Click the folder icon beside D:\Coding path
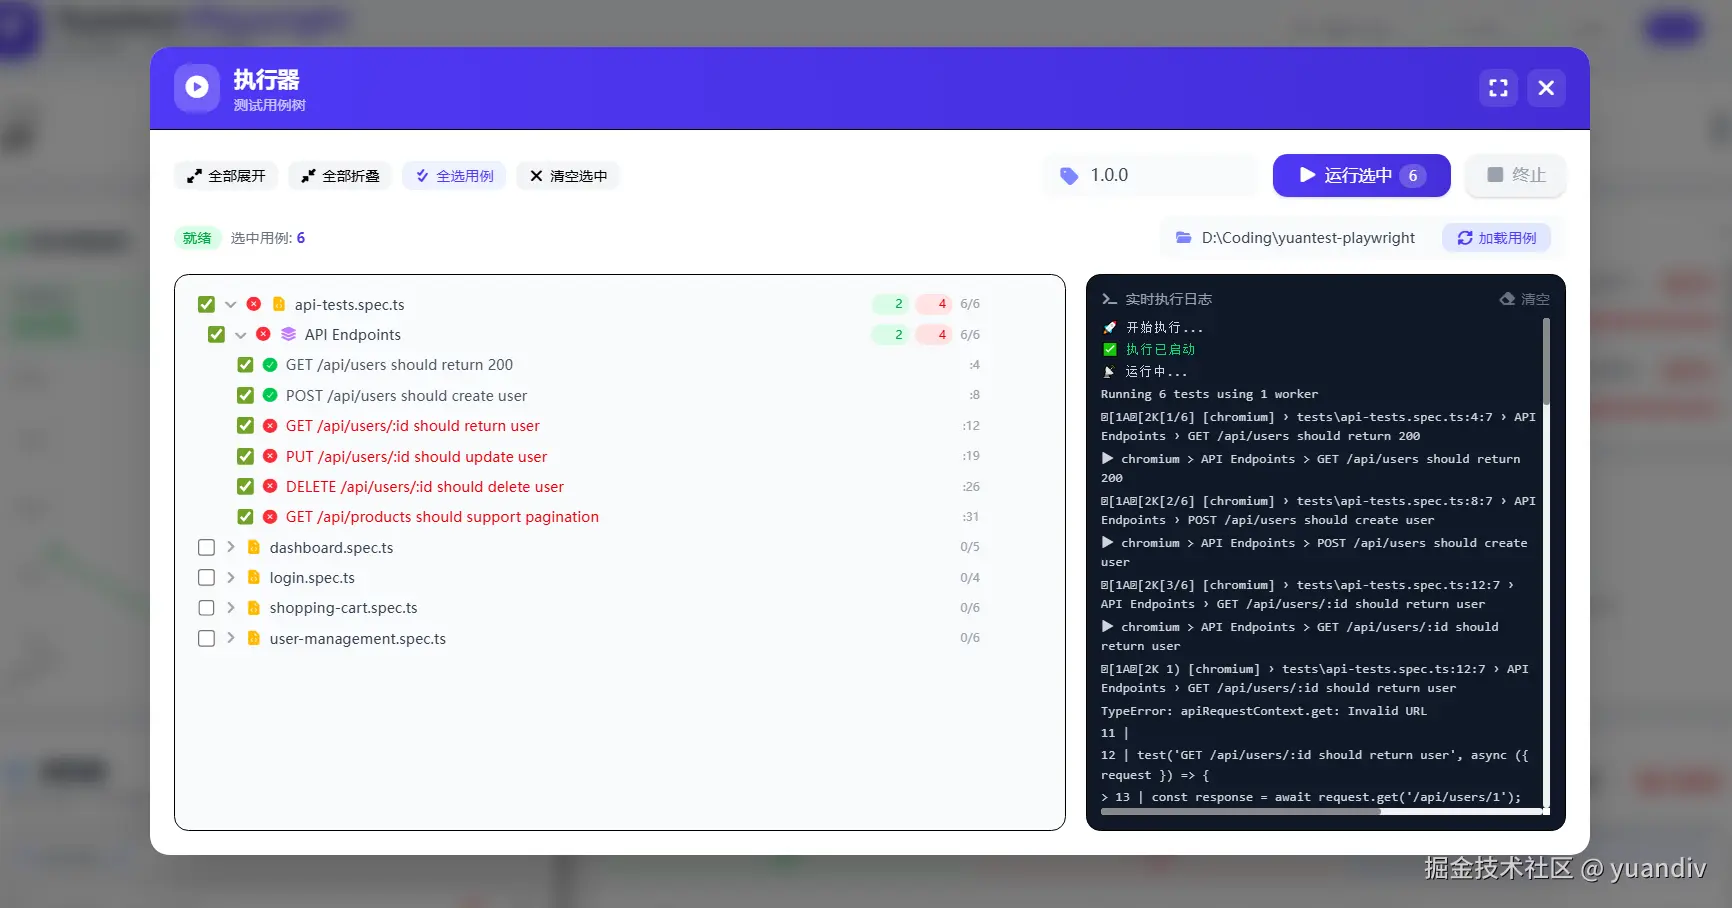The image size is (1732, 908). pyautogui.click(x=1184, y=238)
